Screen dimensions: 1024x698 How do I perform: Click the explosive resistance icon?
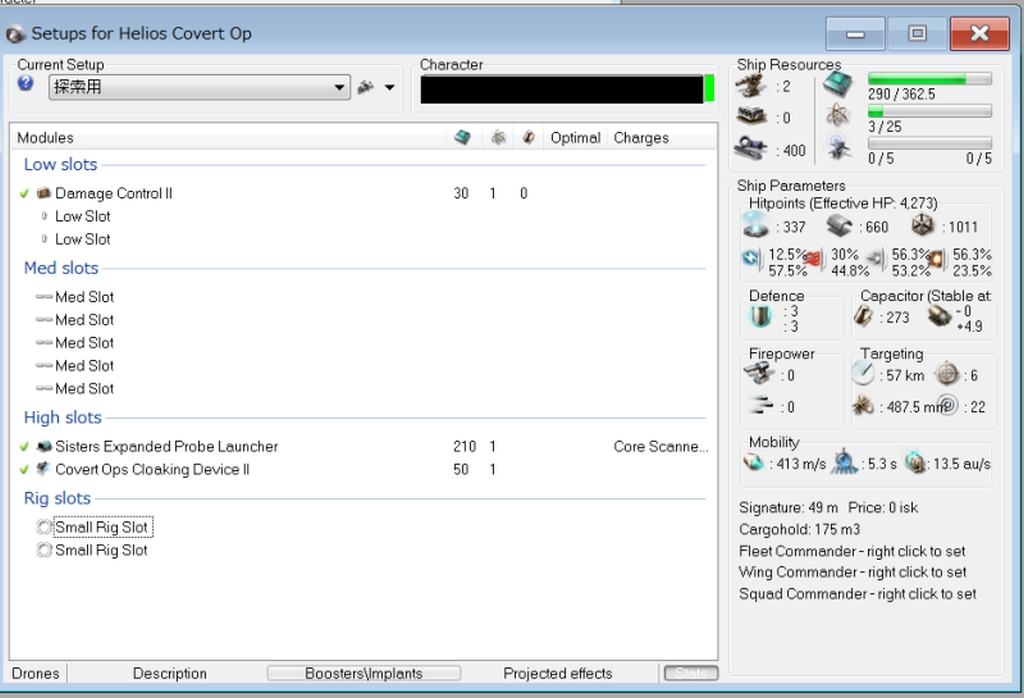[x=935, y=259]
